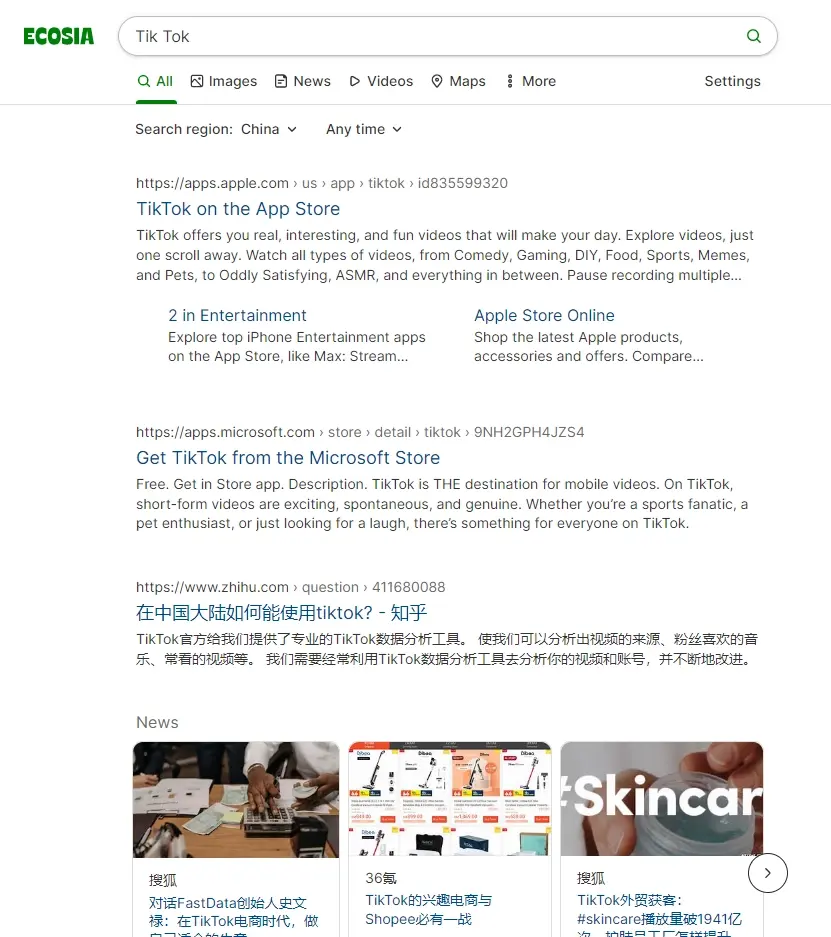This screenshot has width=831, height=937.
Task: Open the Zhihu tiktok question result
Action: [281, 613]
